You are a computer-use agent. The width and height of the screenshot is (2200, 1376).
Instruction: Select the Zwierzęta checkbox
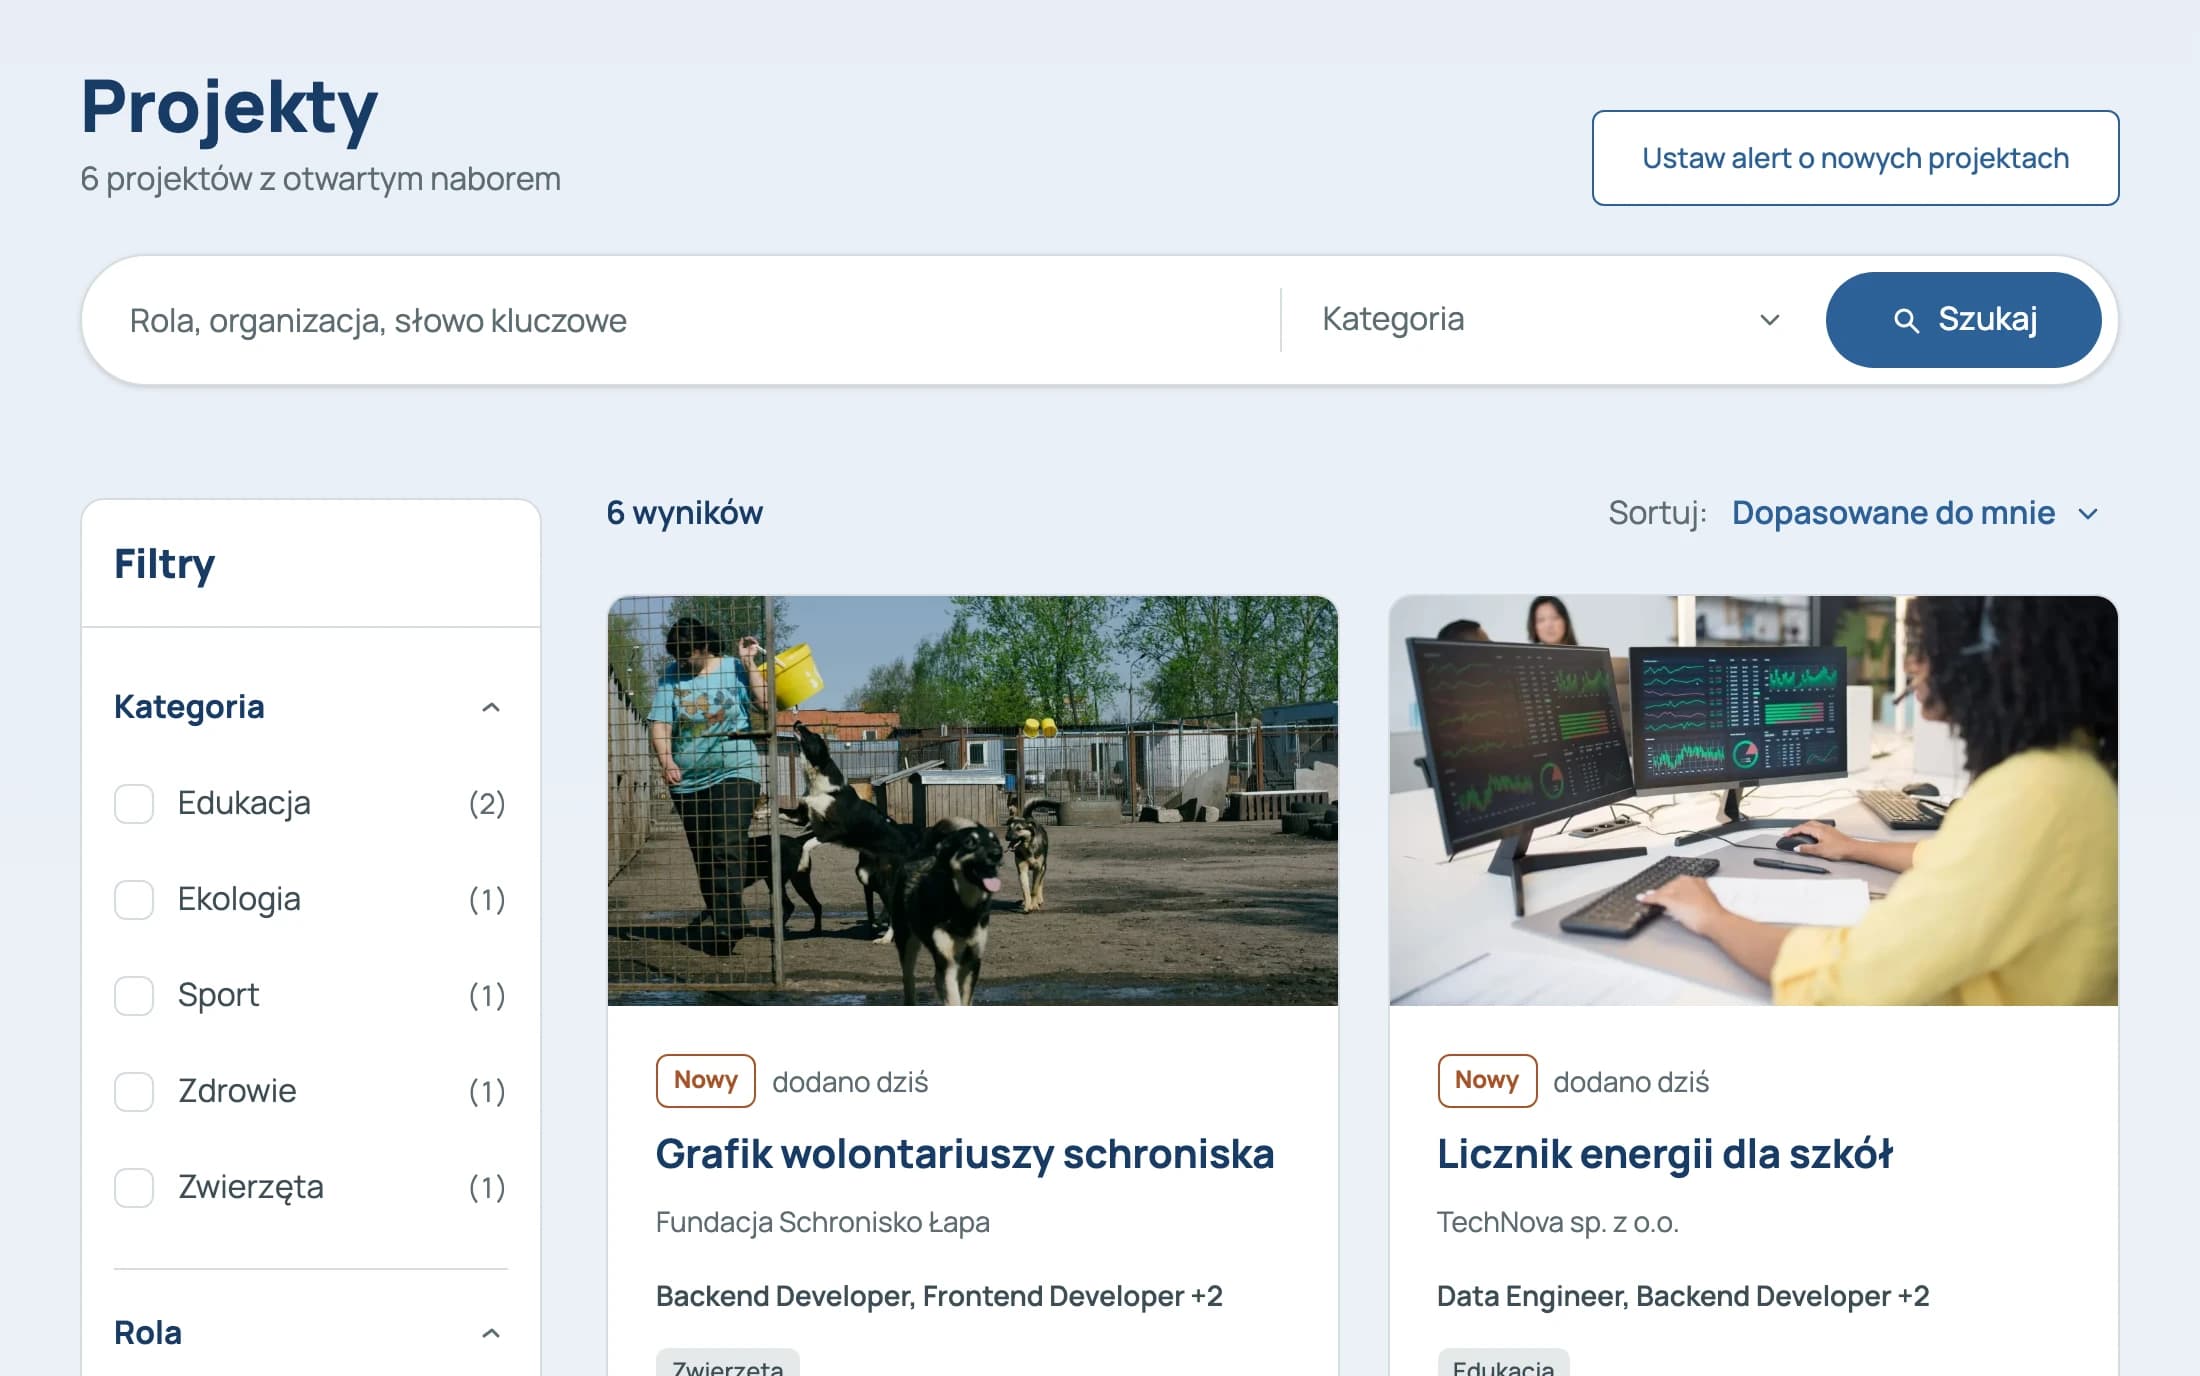pos(134,1187)
